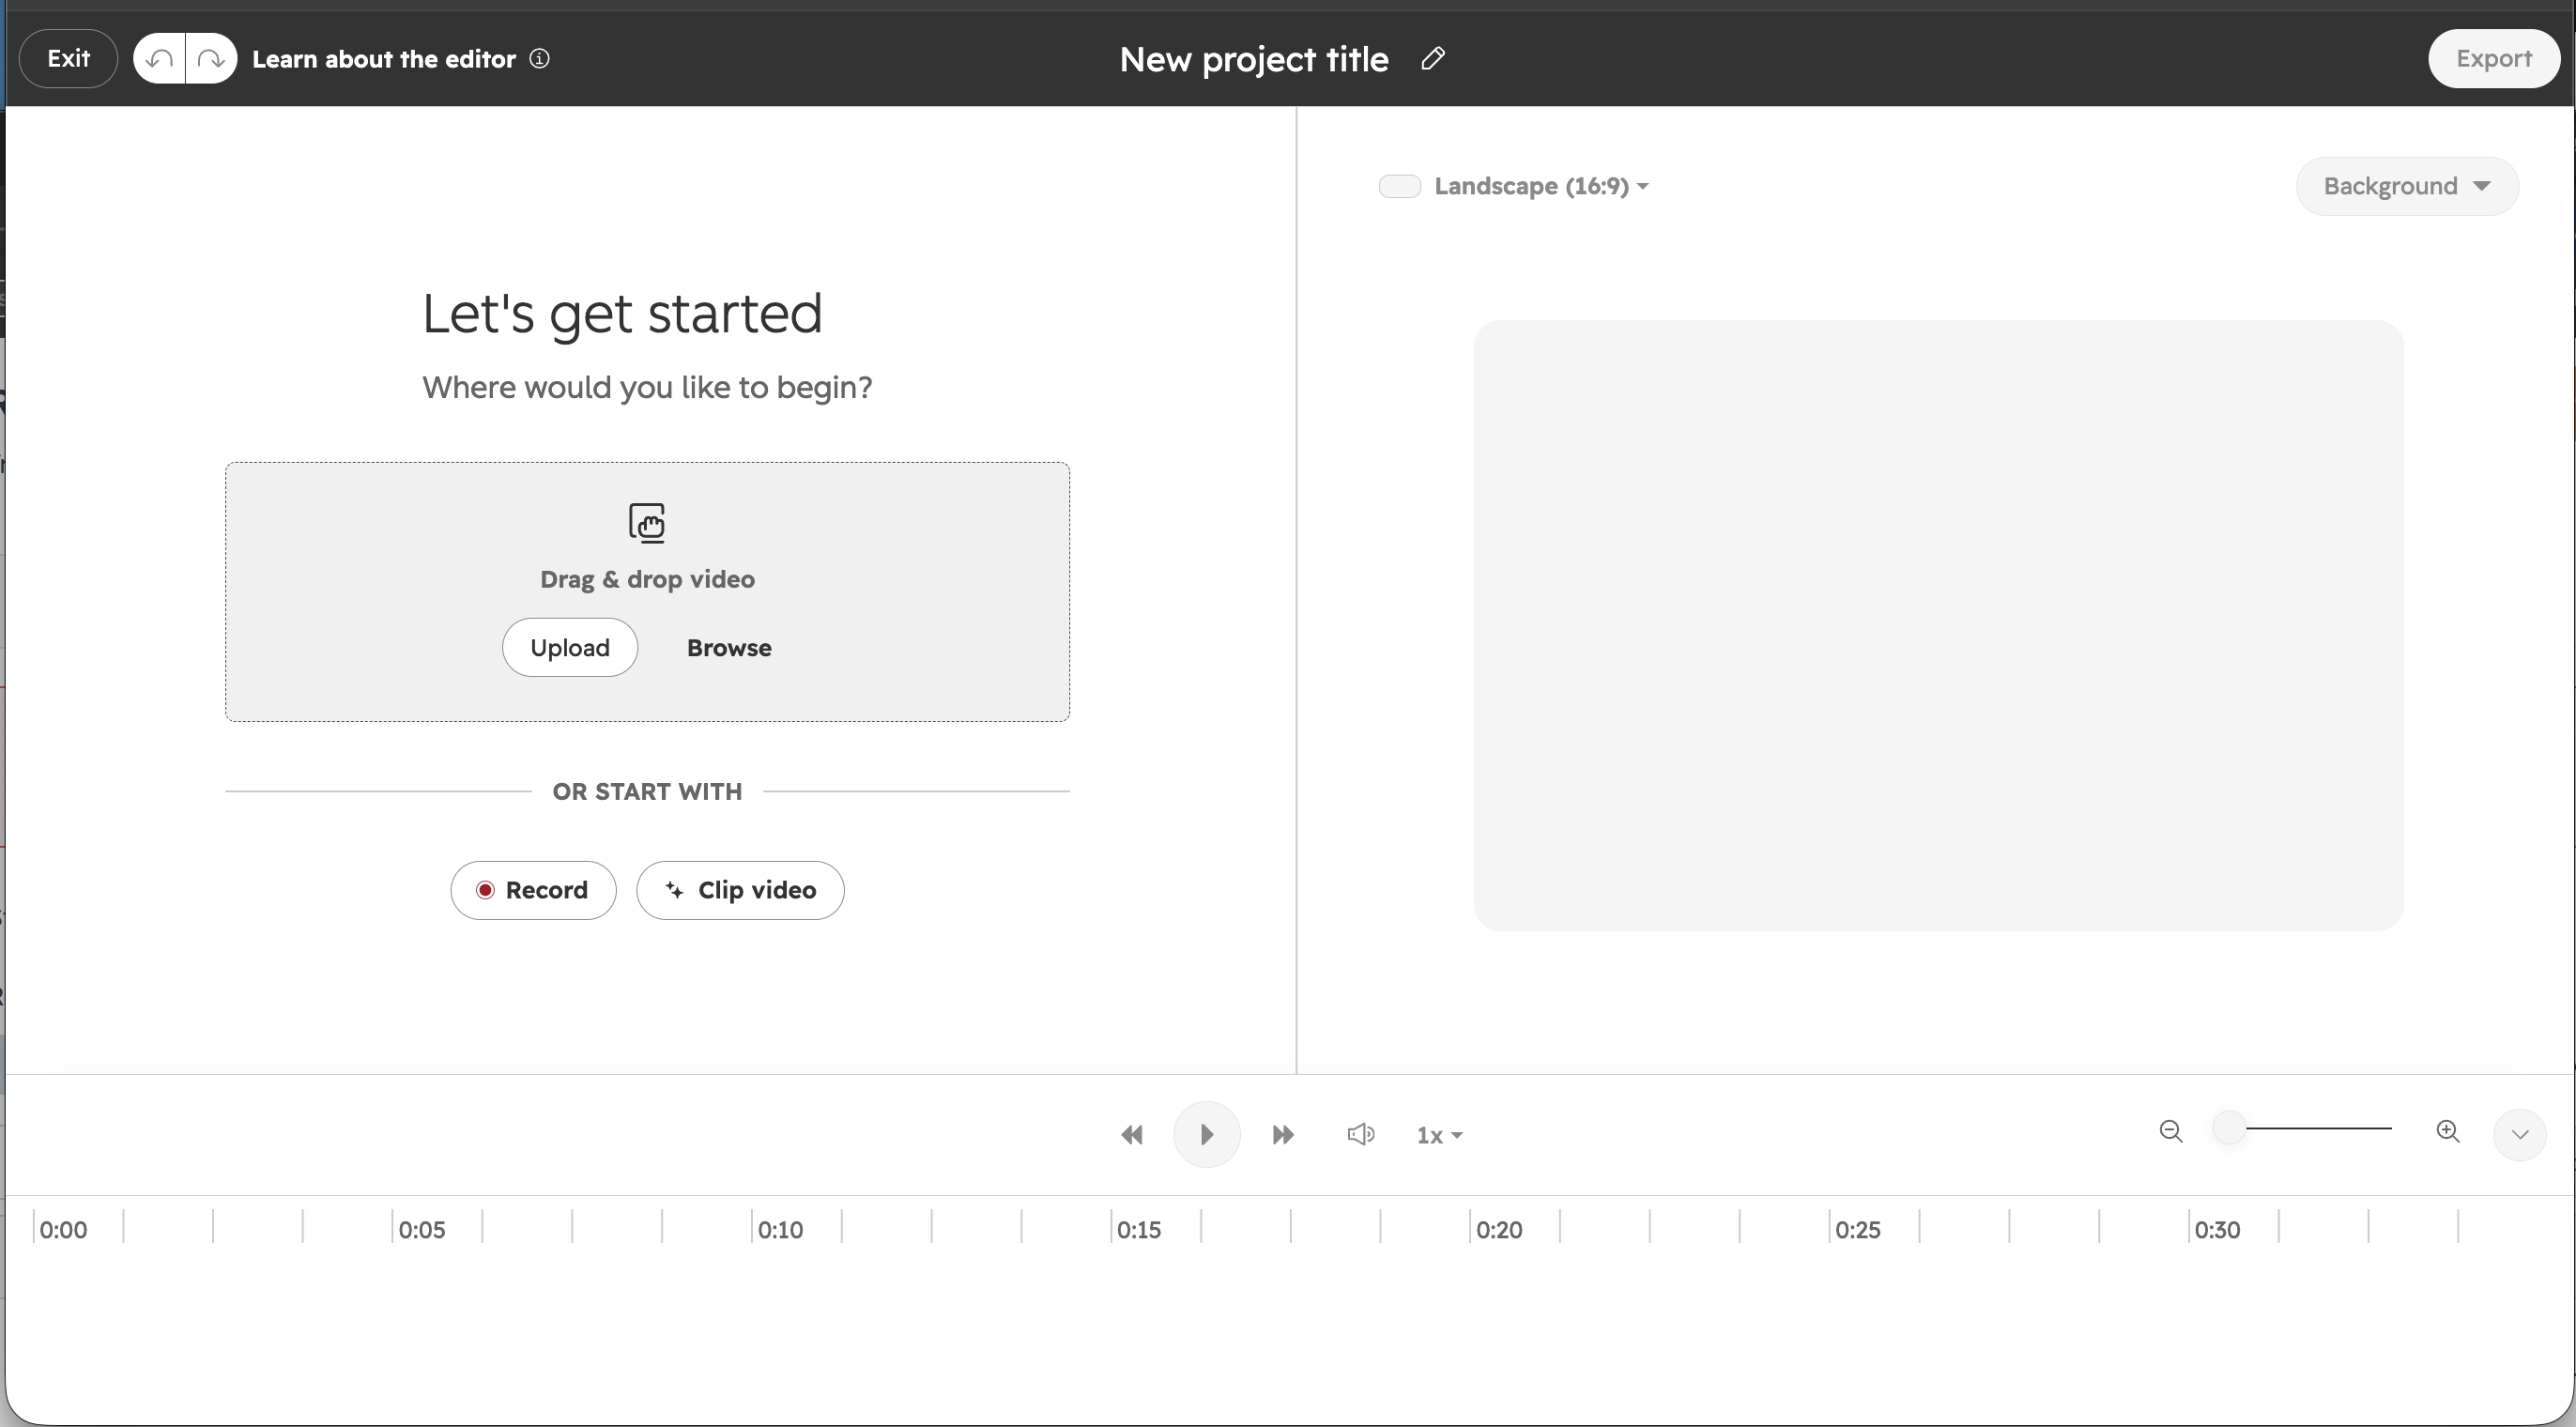Zoom out the timeline with minus magnifier
2576x1427 pixels.
click(2171, 1131)
